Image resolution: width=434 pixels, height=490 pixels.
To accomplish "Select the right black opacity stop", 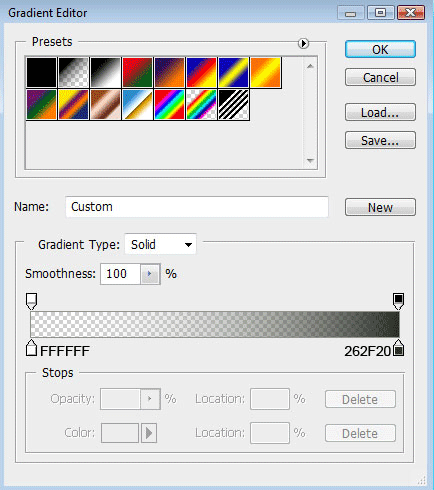I will 398,301.
